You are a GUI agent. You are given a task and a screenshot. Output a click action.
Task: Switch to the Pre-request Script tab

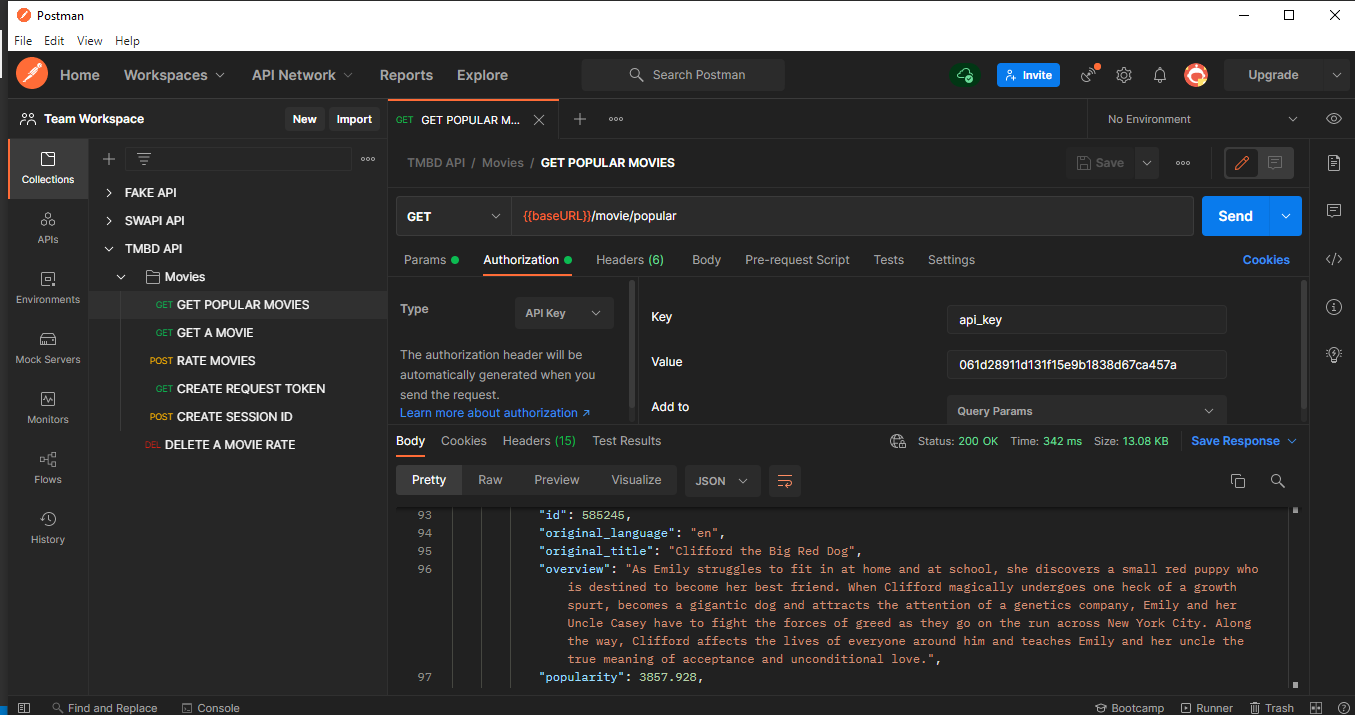(797, 260)
